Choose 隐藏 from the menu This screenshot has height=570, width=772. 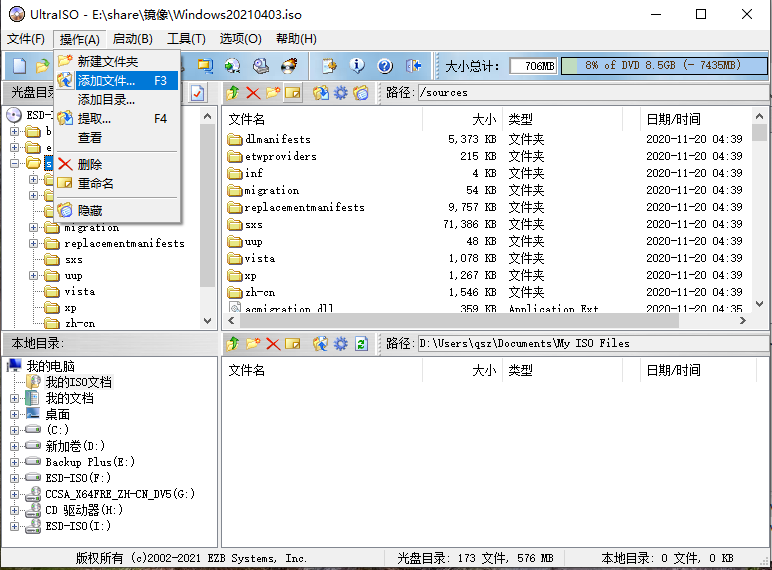[x=117, y=211]
